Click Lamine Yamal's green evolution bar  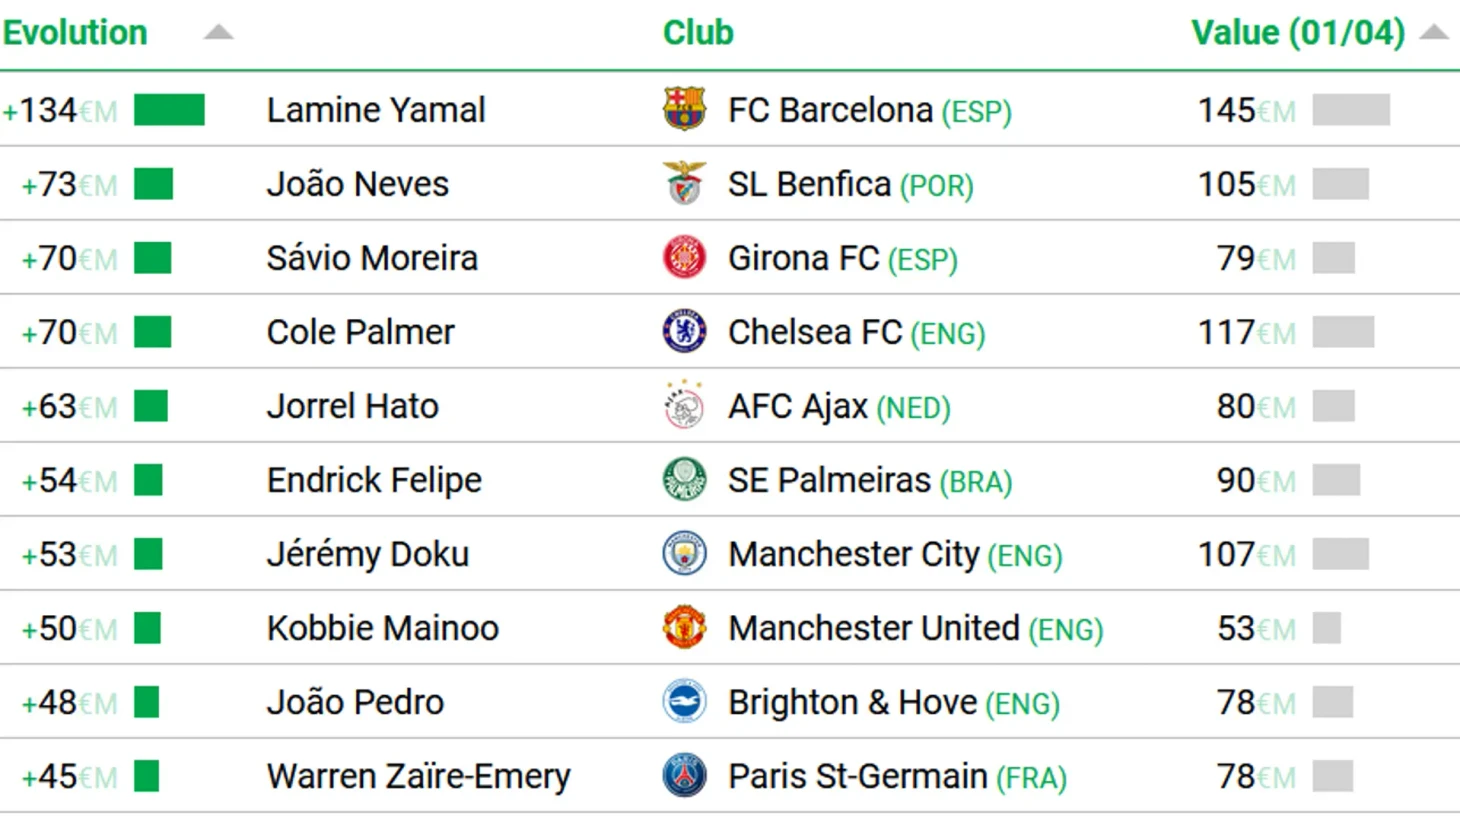(169, 109)
